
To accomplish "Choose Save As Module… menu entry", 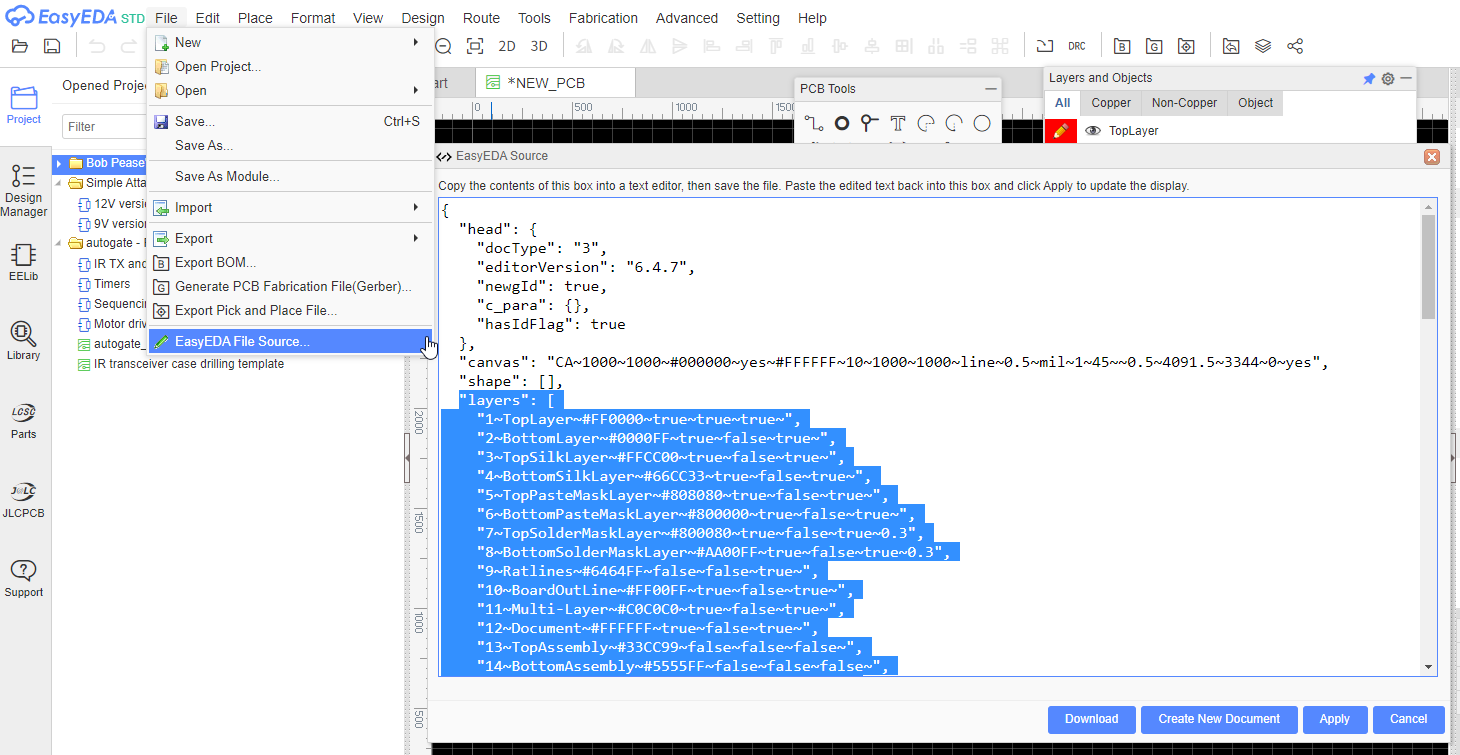I will click(x=290, y=176).
